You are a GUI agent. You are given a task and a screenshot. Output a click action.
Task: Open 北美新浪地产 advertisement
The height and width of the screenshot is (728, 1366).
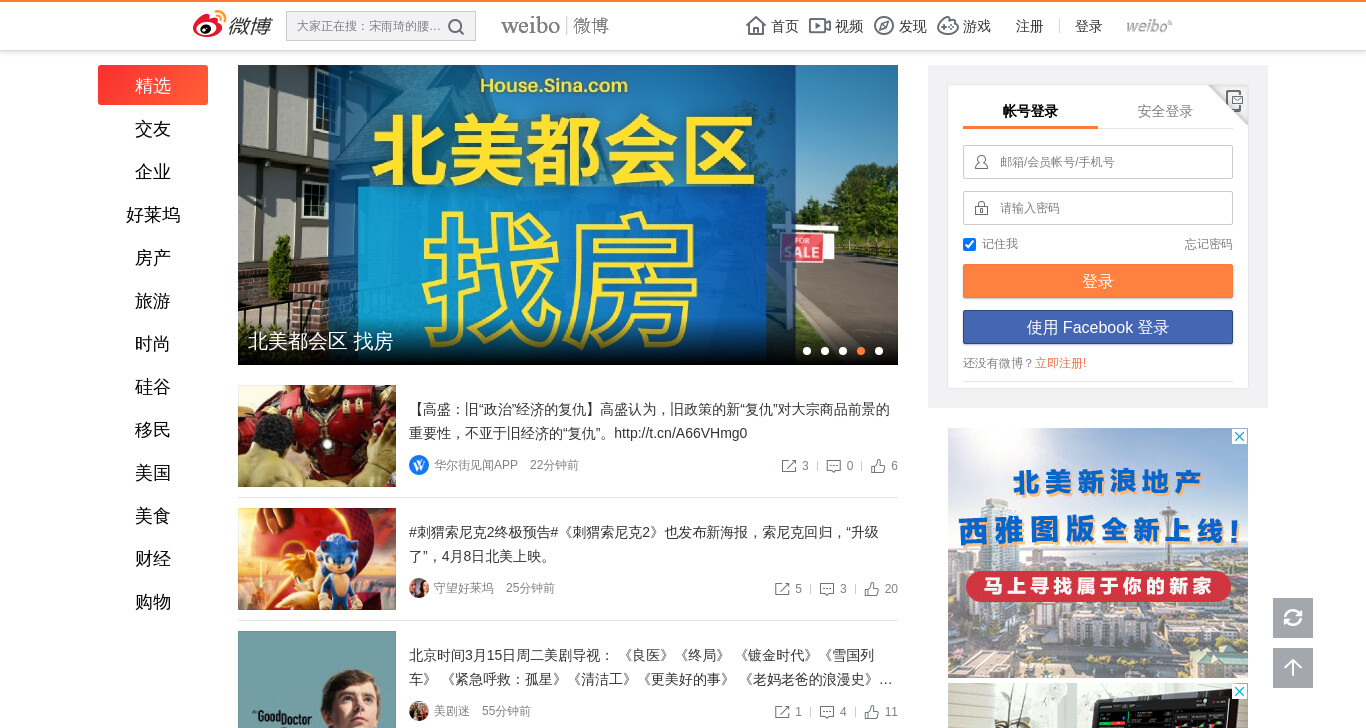click(1098, 553)
